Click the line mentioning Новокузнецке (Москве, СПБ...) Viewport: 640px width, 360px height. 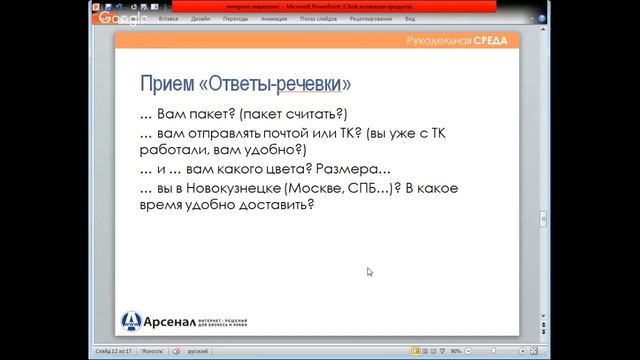point(299,196)
